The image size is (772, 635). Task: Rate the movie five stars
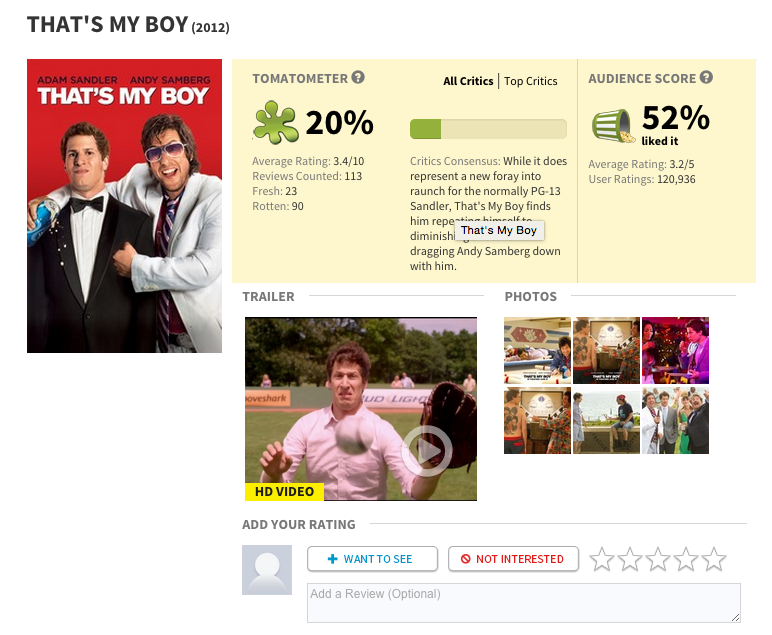click(714, 559)
